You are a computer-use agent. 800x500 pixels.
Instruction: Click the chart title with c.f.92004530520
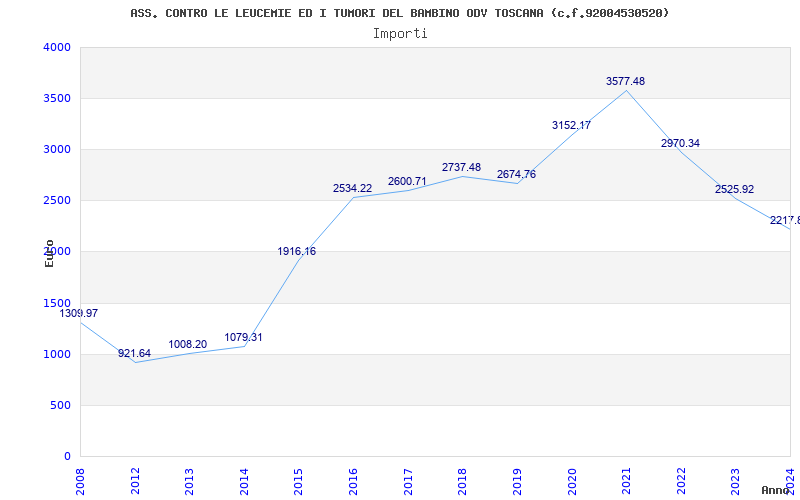(399, 13)
